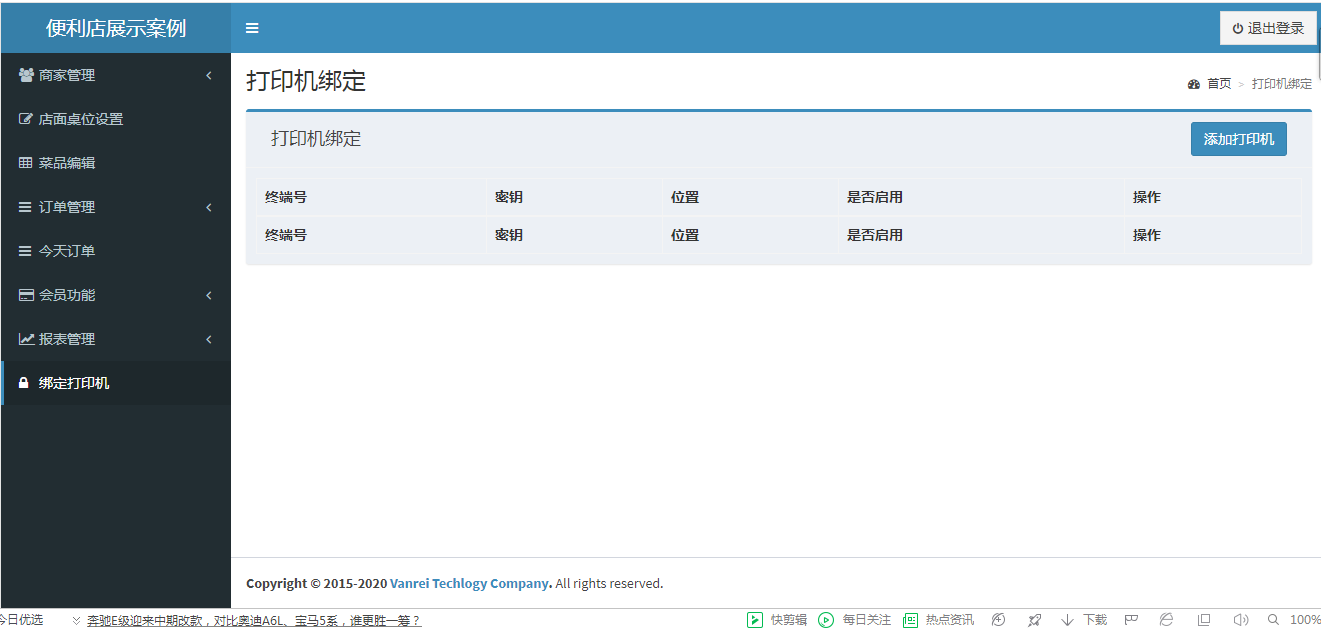The width and height of the screenshot is (1321, 632).
Task: Click the 添加打印机 button
Action: click(1238, 139)
